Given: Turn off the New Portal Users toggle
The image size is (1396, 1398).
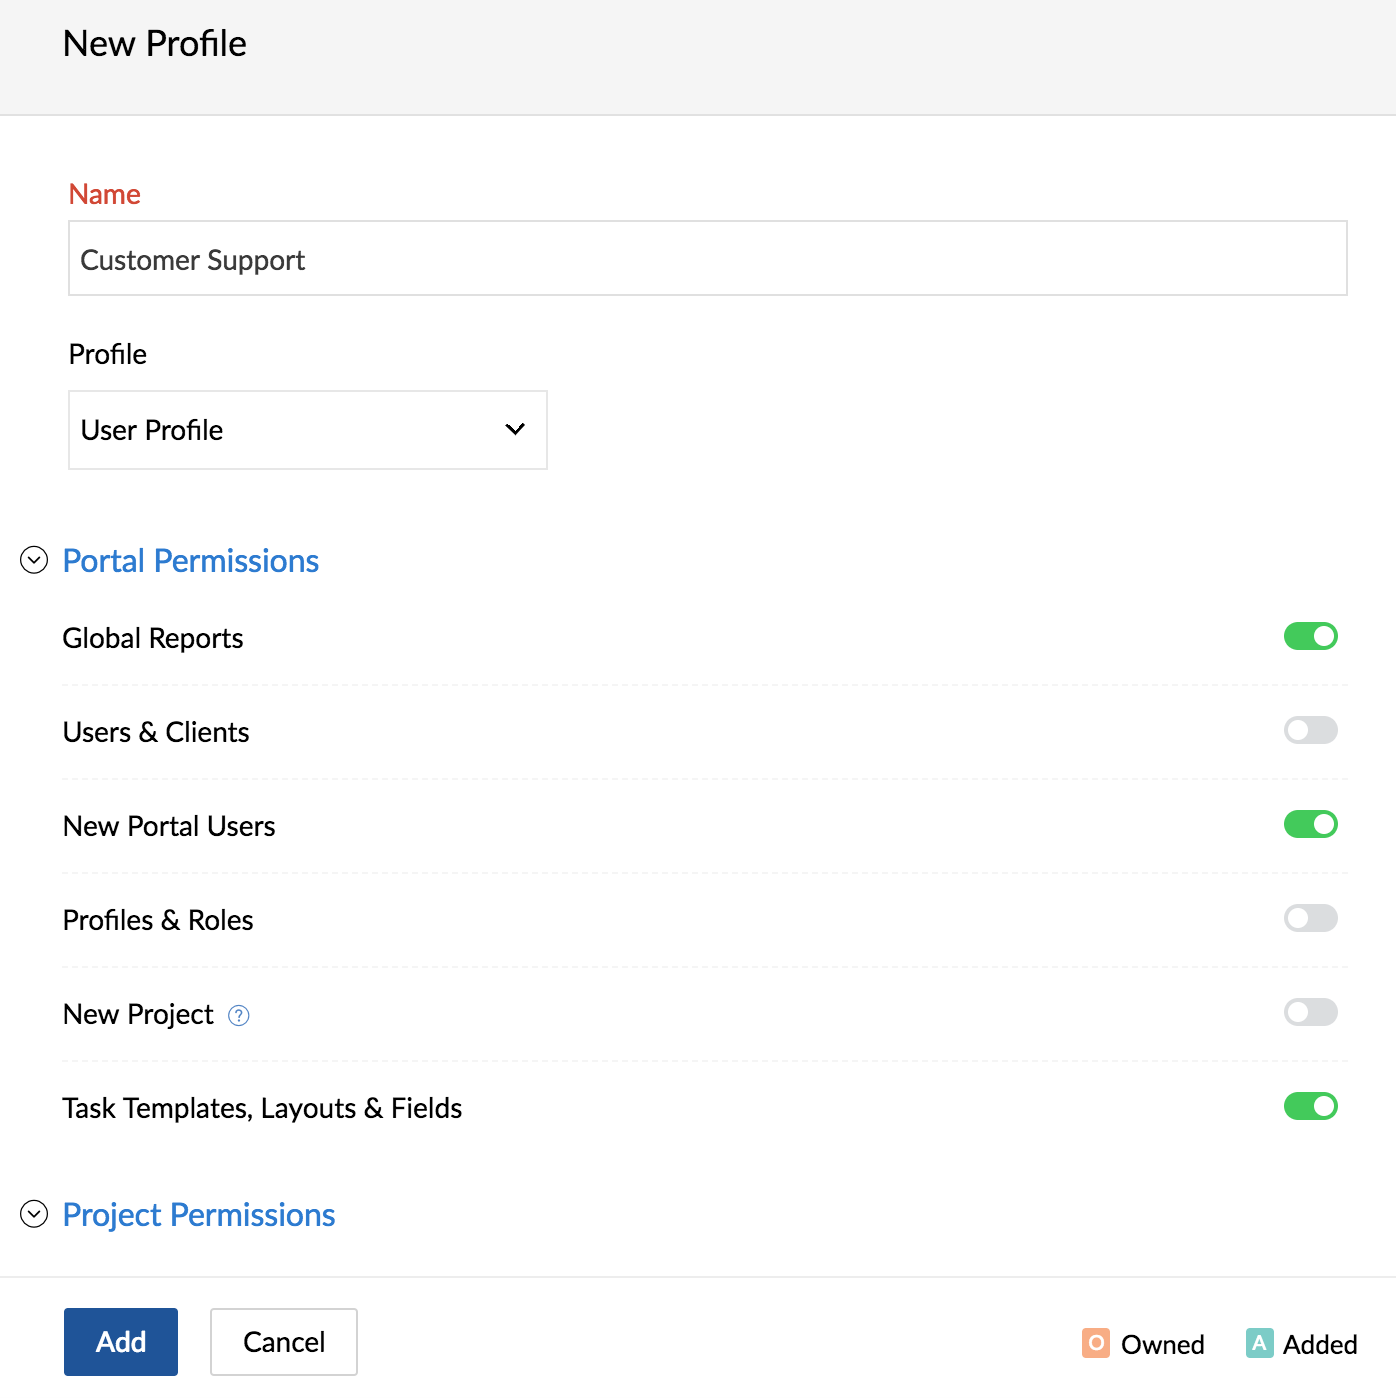Looking at the screenshot, I should coord(1311,824).
